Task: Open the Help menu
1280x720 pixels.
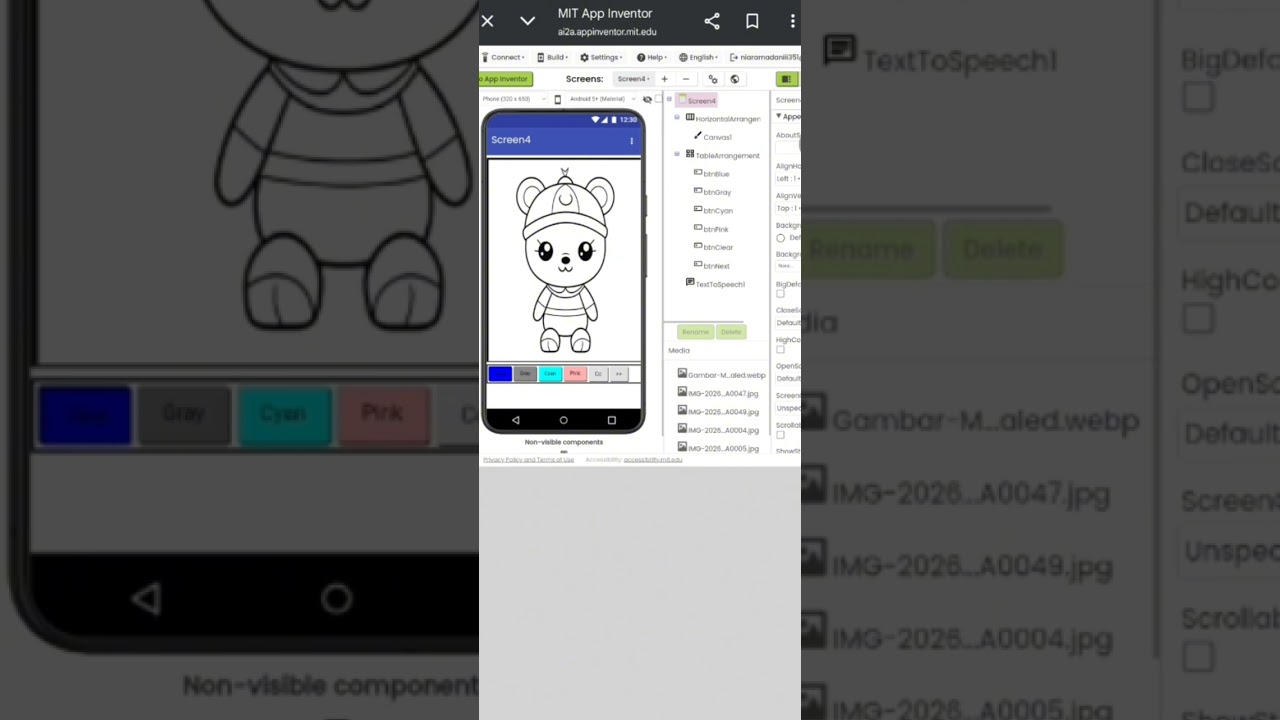Action: click(x=652, y=57)
